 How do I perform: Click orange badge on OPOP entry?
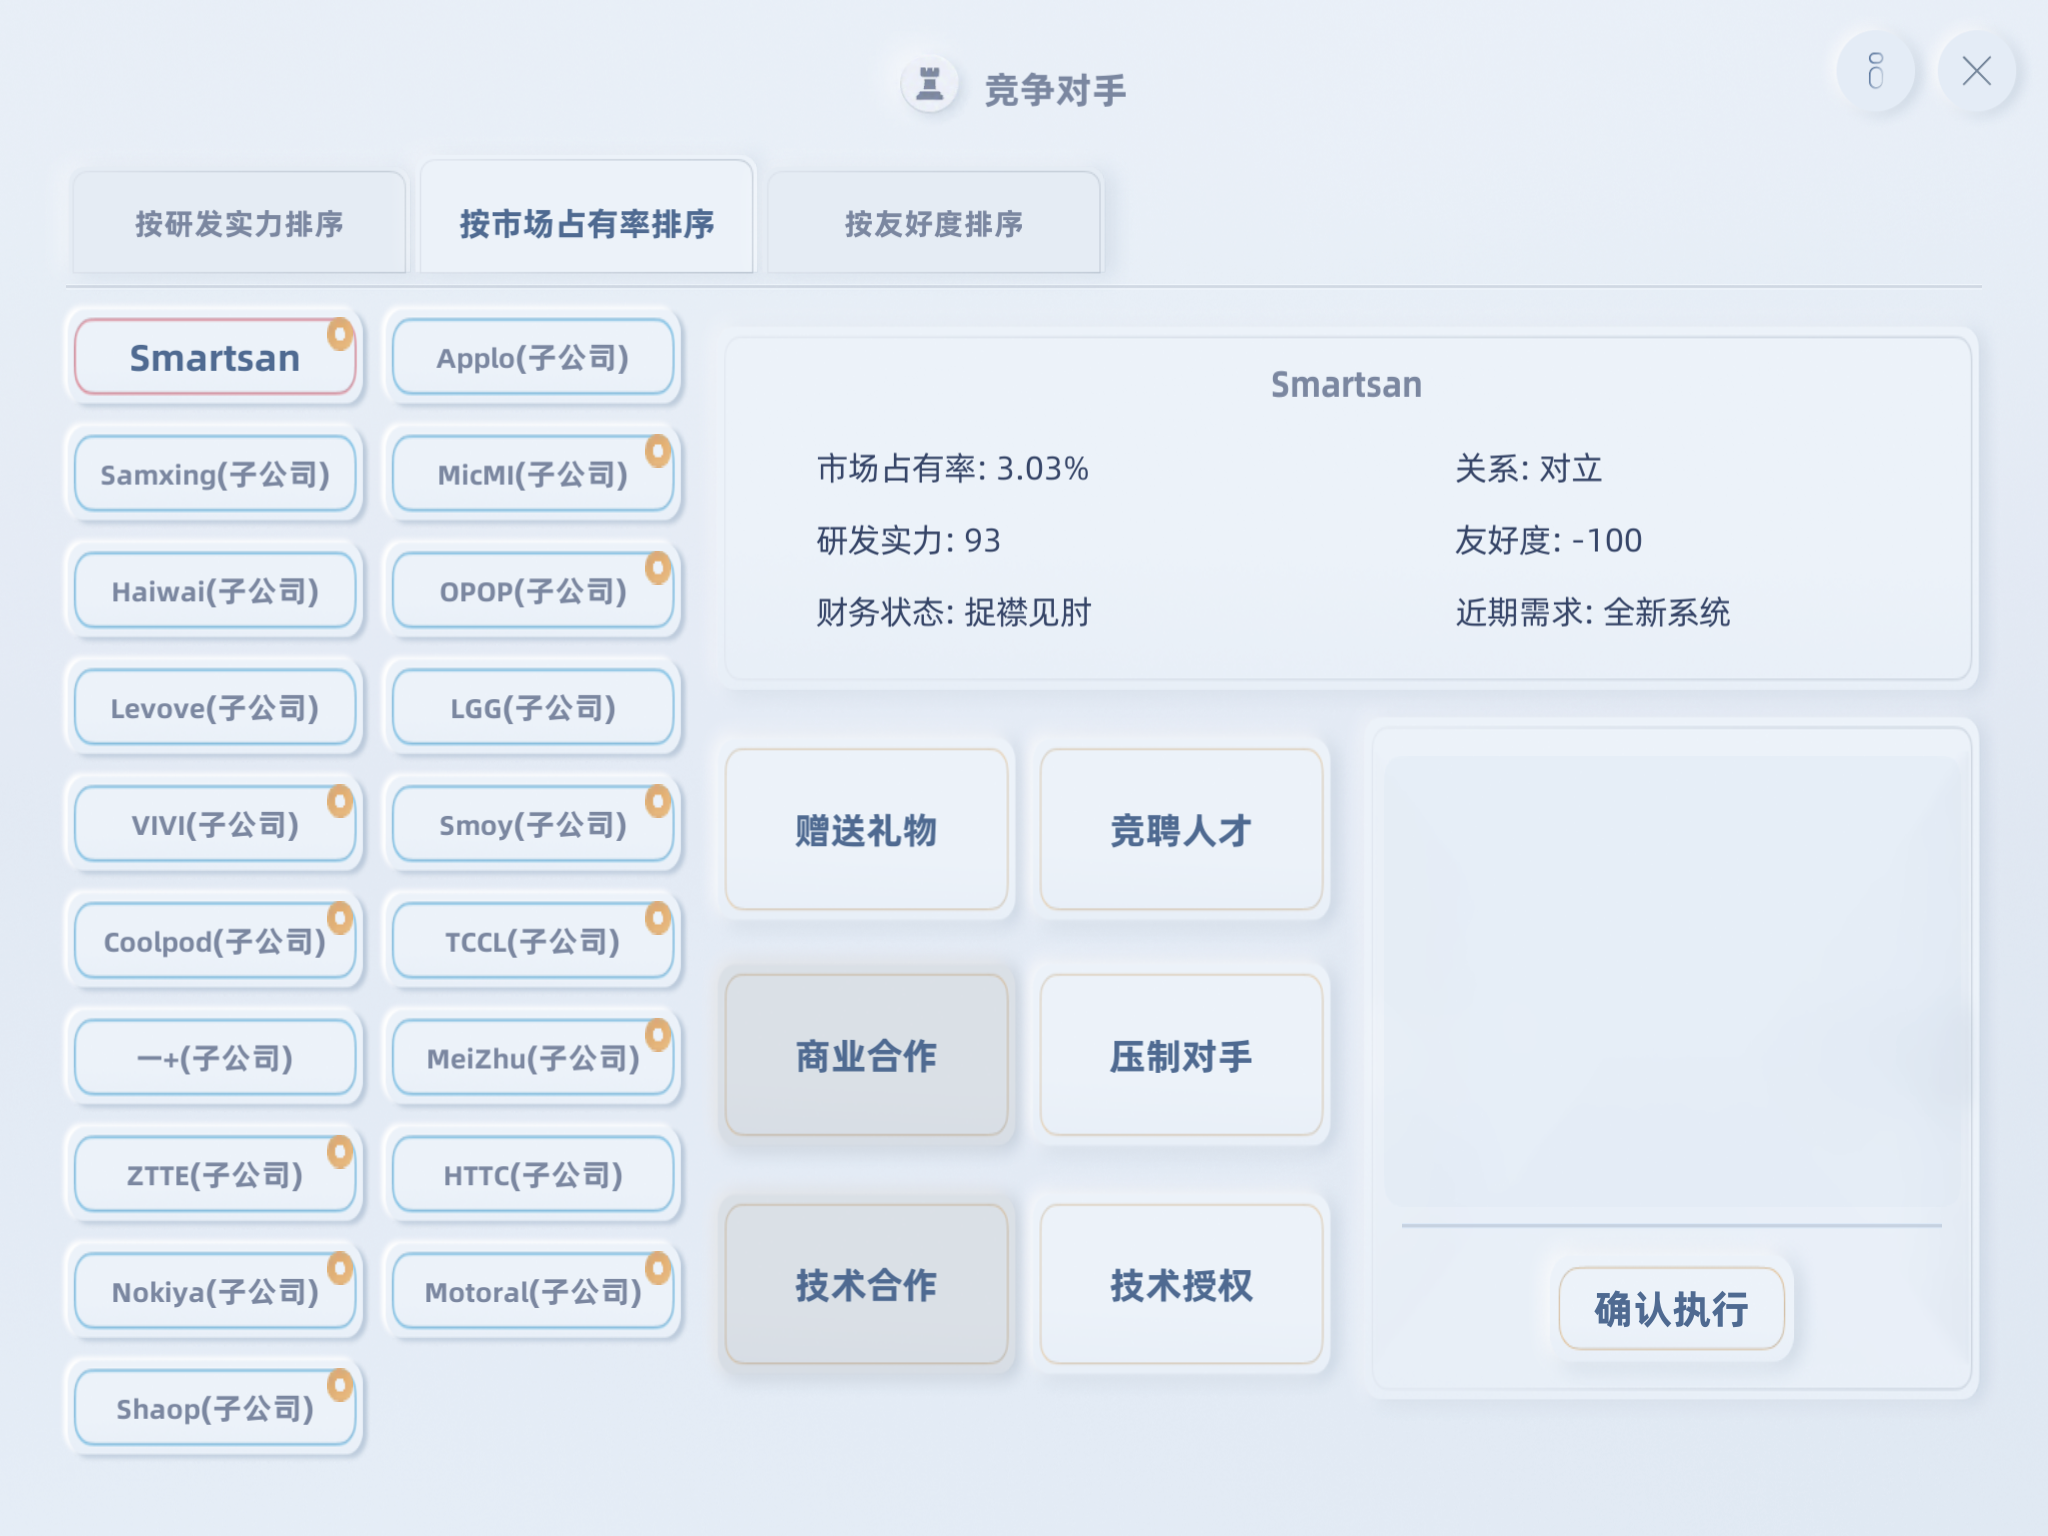[x=658, y=568]
